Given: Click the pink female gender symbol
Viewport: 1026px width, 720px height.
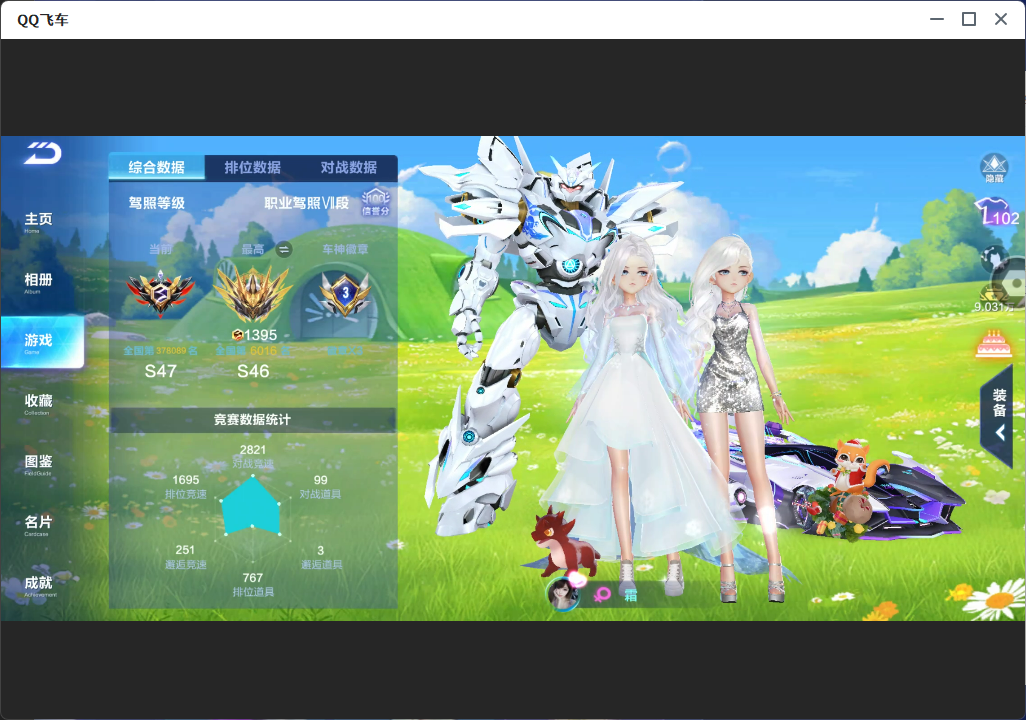Looking at the screenshot, I should pos(602,594).
